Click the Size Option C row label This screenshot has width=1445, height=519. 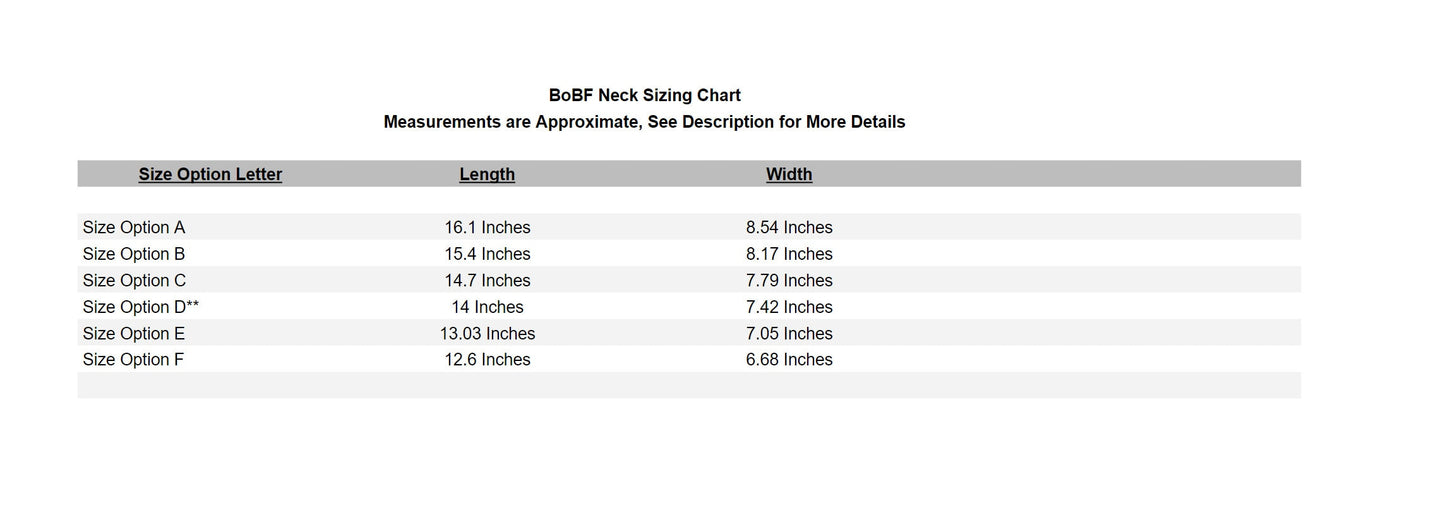click(x=134, y=281)
